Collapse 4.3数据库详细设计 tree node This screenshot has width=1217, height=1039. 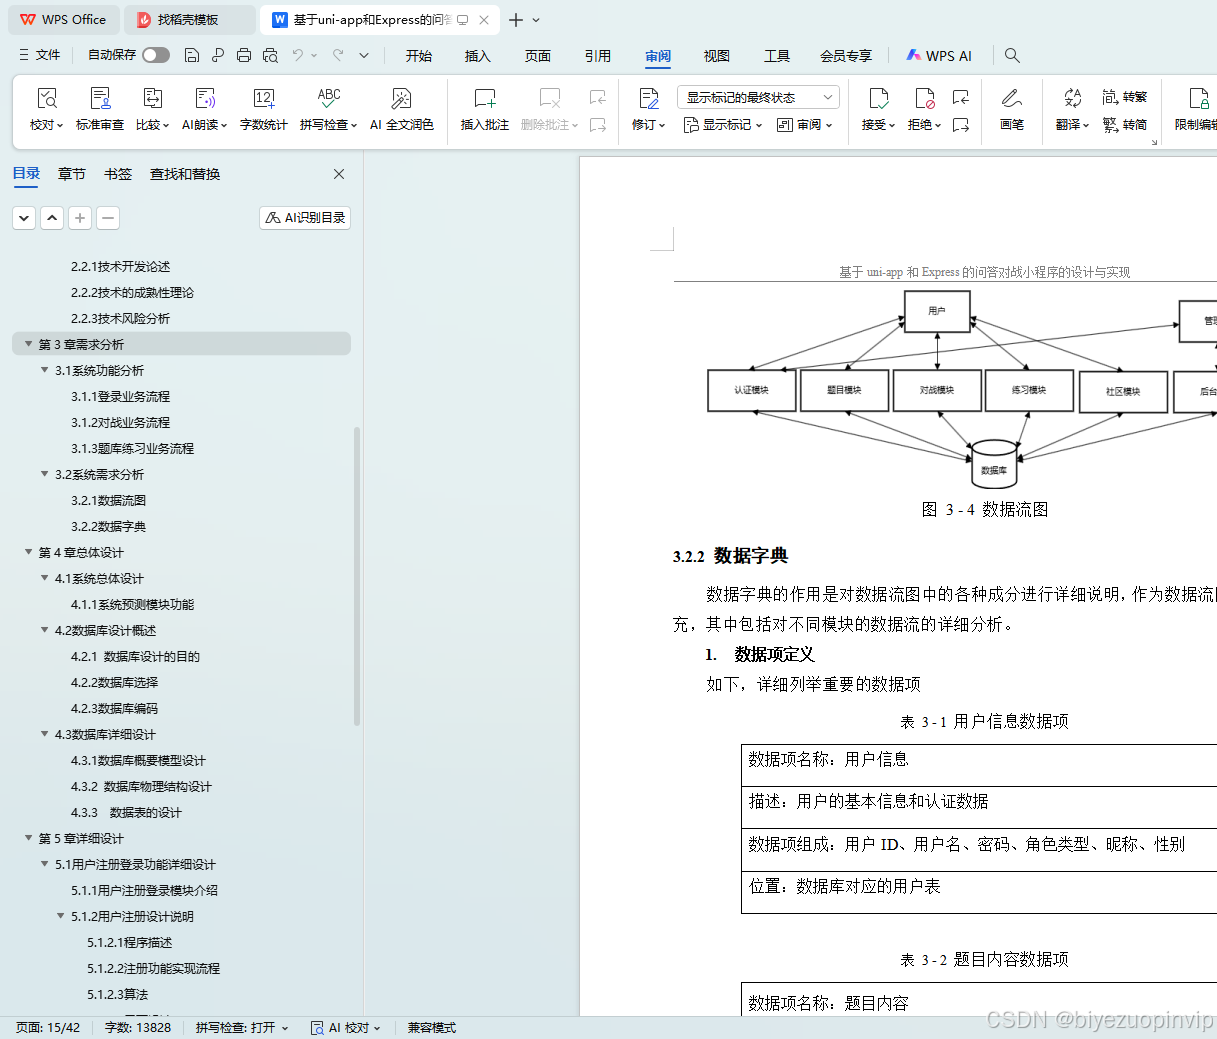click(x=45, y=734)
